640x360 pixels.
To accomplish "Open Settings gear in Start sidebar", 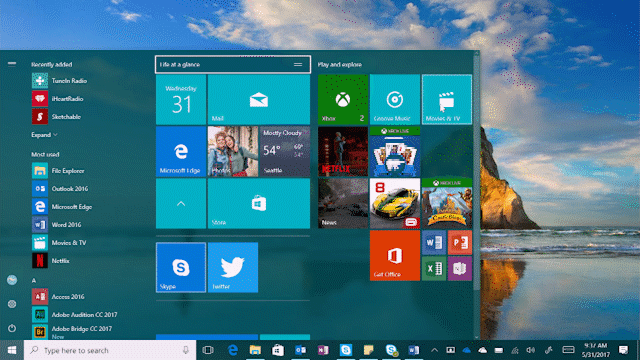I will (12, 304).
